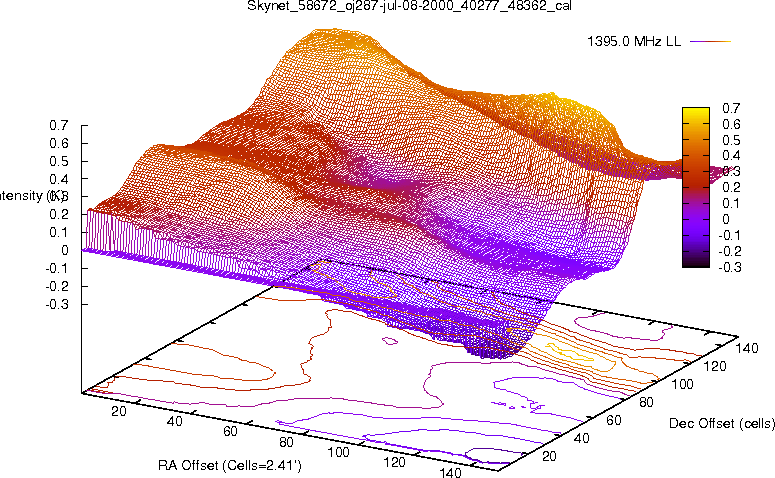Screen dimensions: 775x478
Task: Click the 0.5 label on the color bar
Action: 731,139
